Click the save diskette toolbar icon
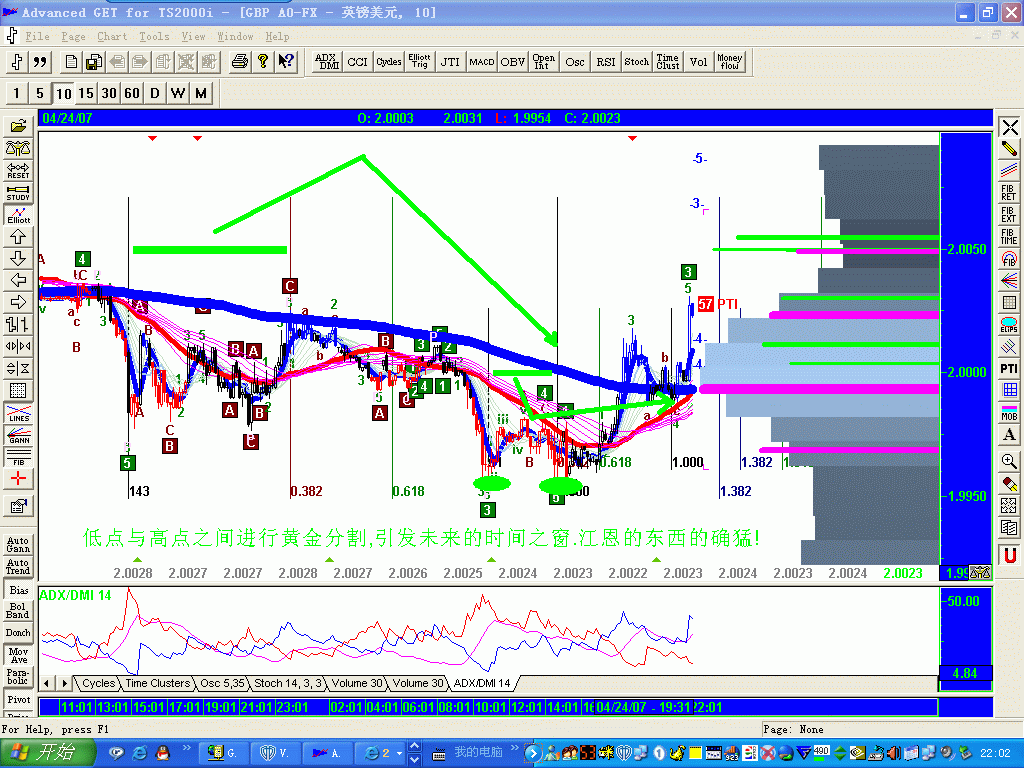Viewport: 1024px width, 768px height. click(x=93, y=62)
